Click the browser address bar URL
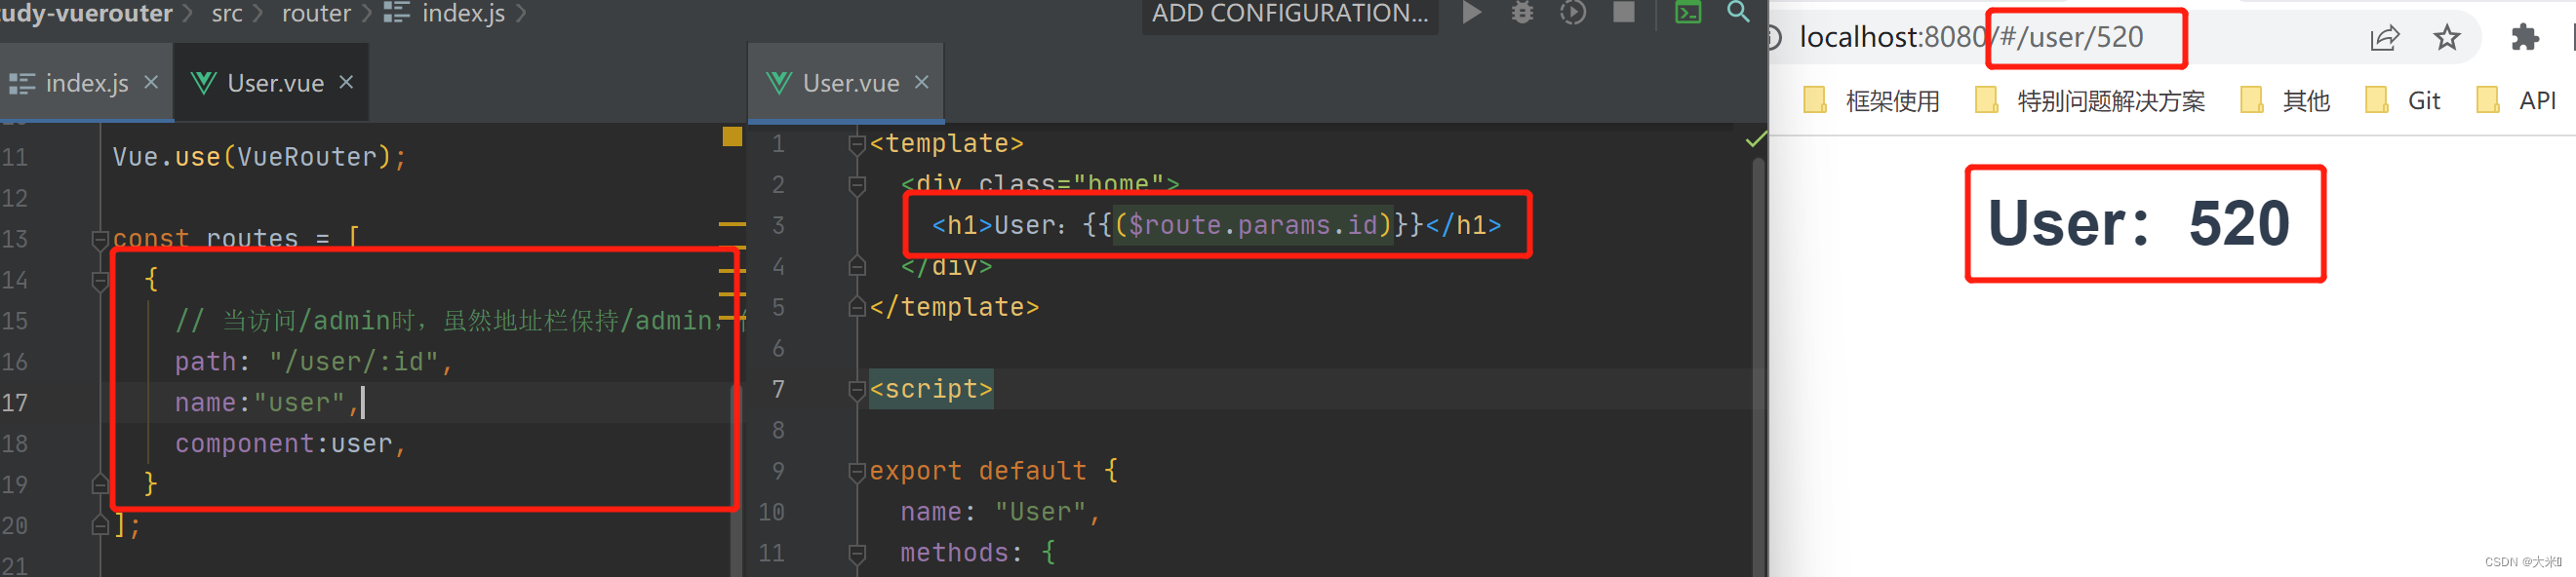 pos(1970,38)
